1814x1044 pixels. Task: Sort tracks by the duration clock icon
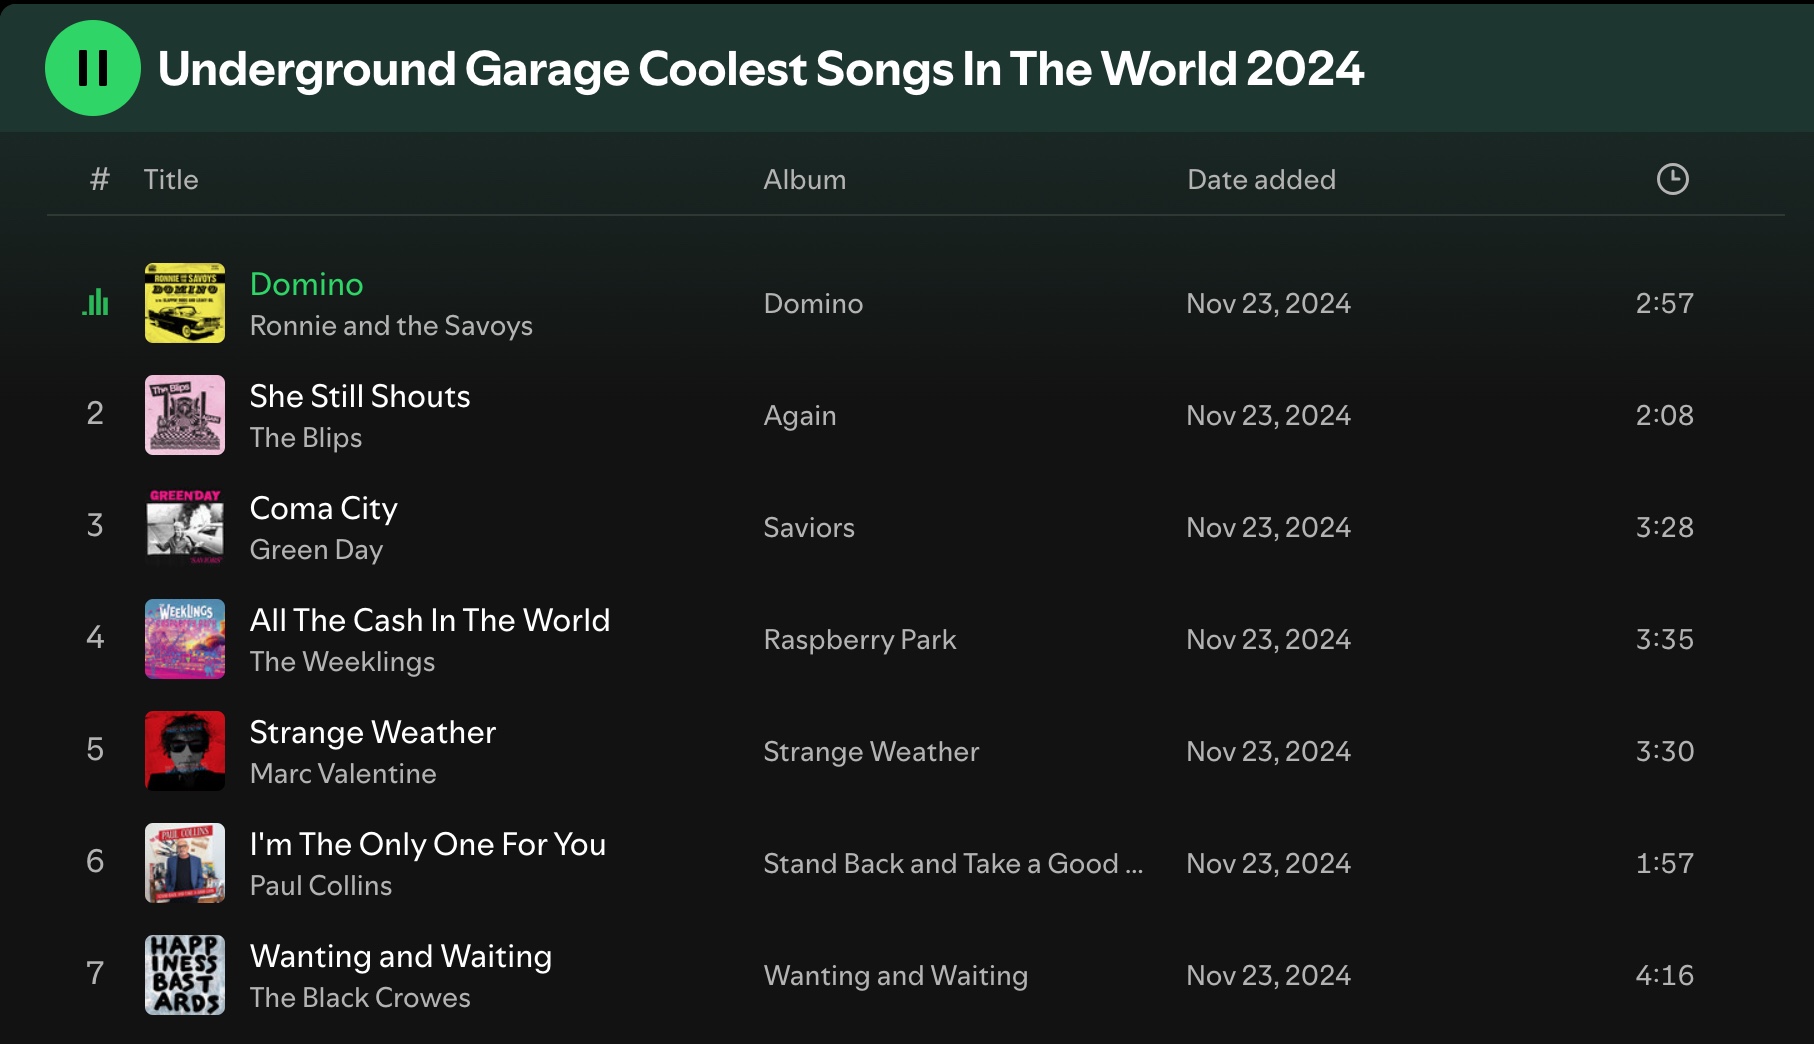pos(1672,179)
